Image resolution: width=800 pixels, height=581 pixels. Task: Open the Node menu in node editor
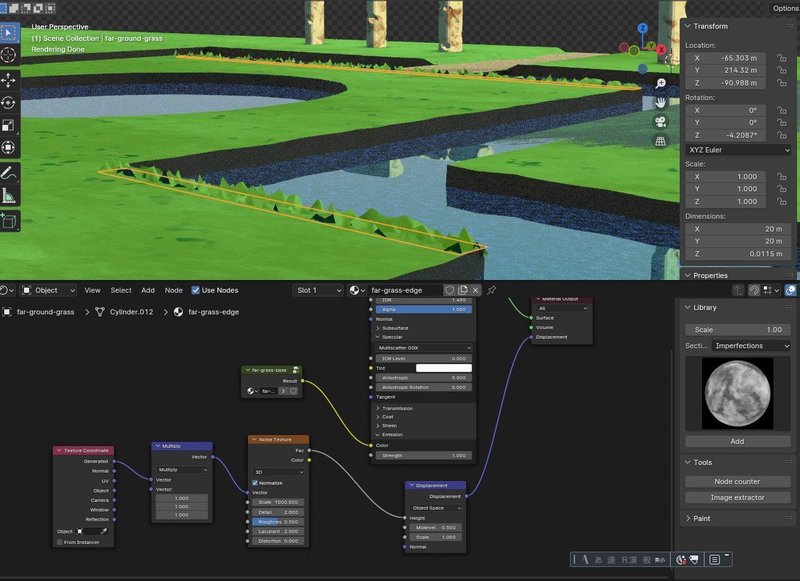coord(173,290)
